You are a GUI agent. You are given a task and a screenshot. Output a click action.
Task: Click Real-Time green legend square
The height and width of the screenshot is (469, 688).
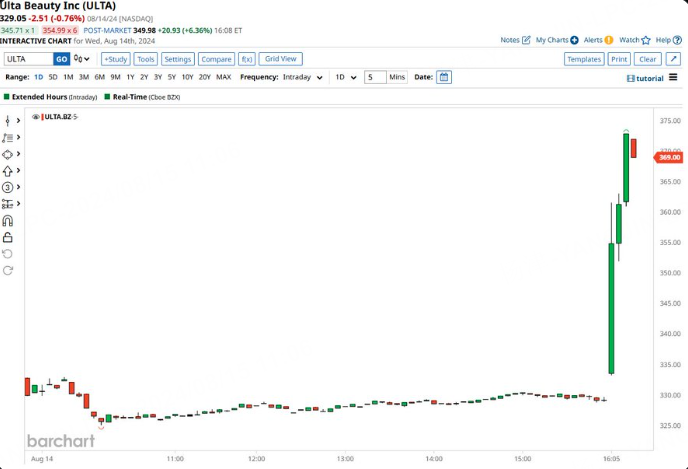[107, 97]
